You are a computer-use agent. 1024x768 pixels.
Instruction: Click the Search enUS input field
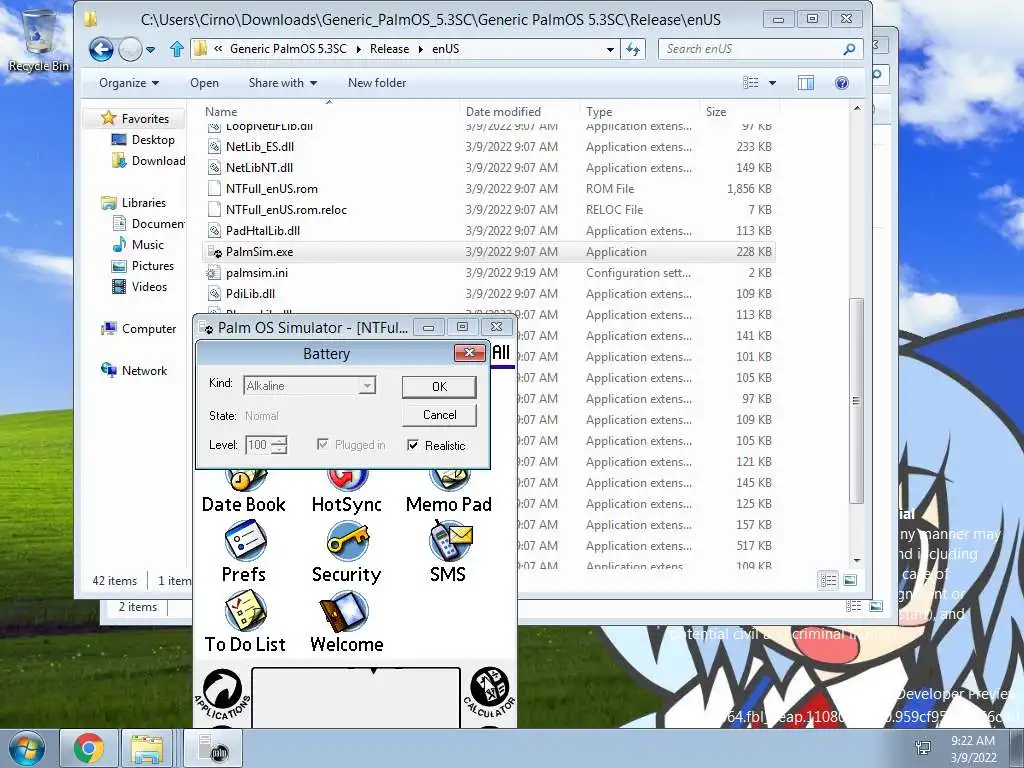[x=749, y=49]
